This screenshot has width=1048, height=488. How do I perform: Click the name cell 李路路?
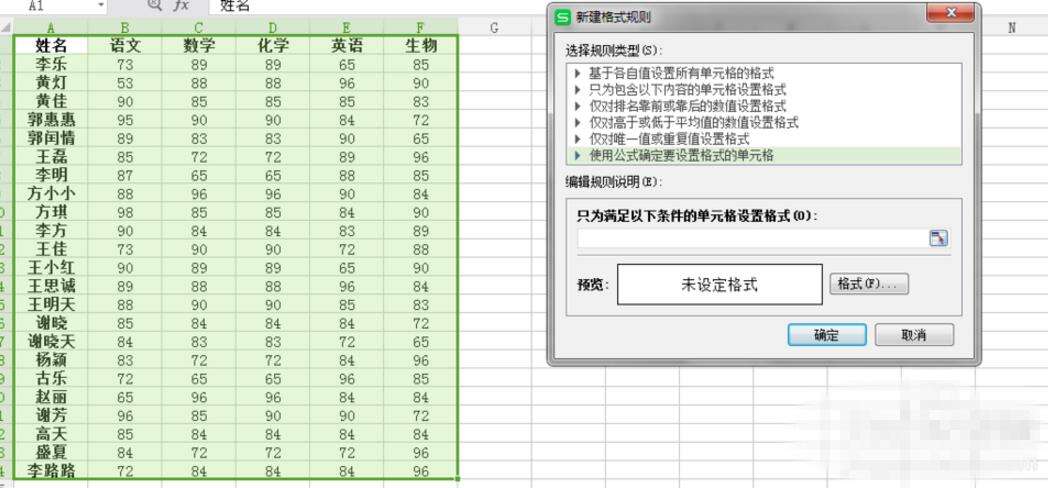(51, 471)
